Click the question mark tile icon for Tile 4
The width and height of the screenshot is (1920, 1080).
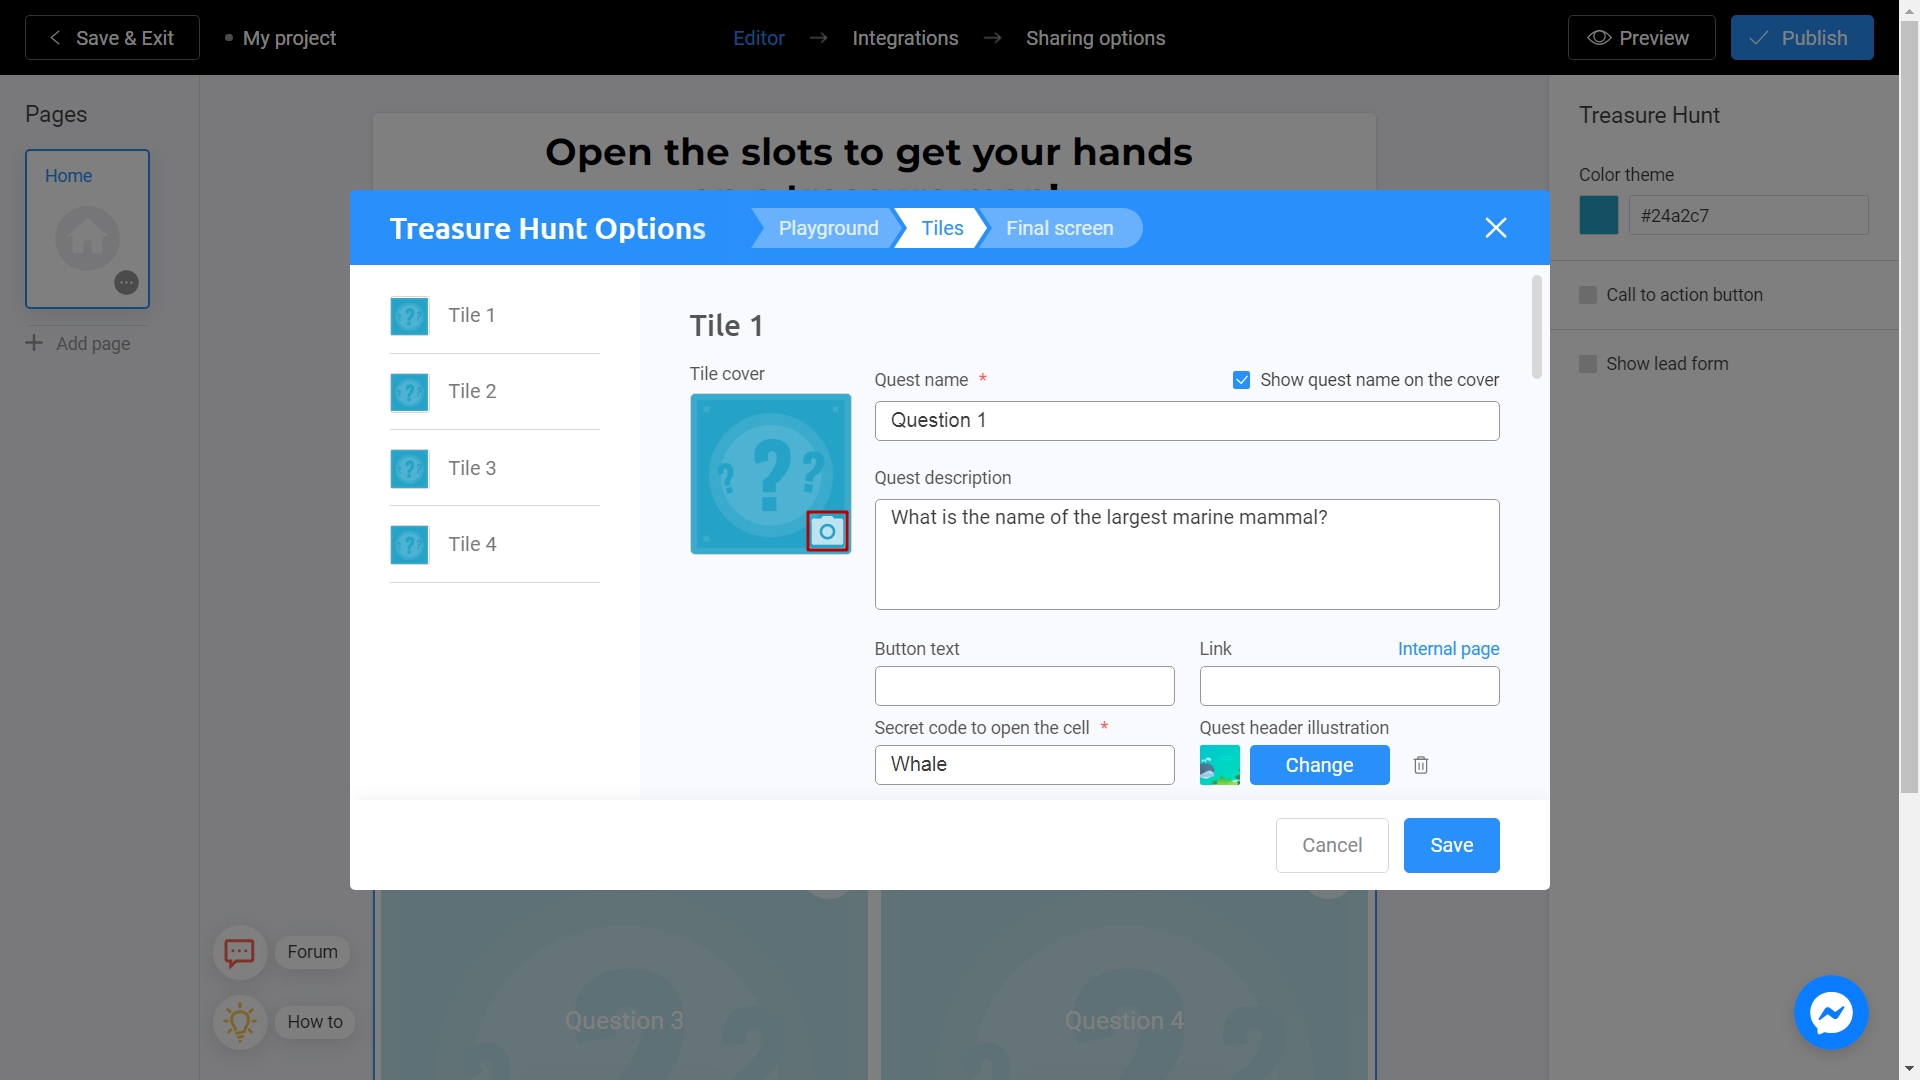coord(411,543)
